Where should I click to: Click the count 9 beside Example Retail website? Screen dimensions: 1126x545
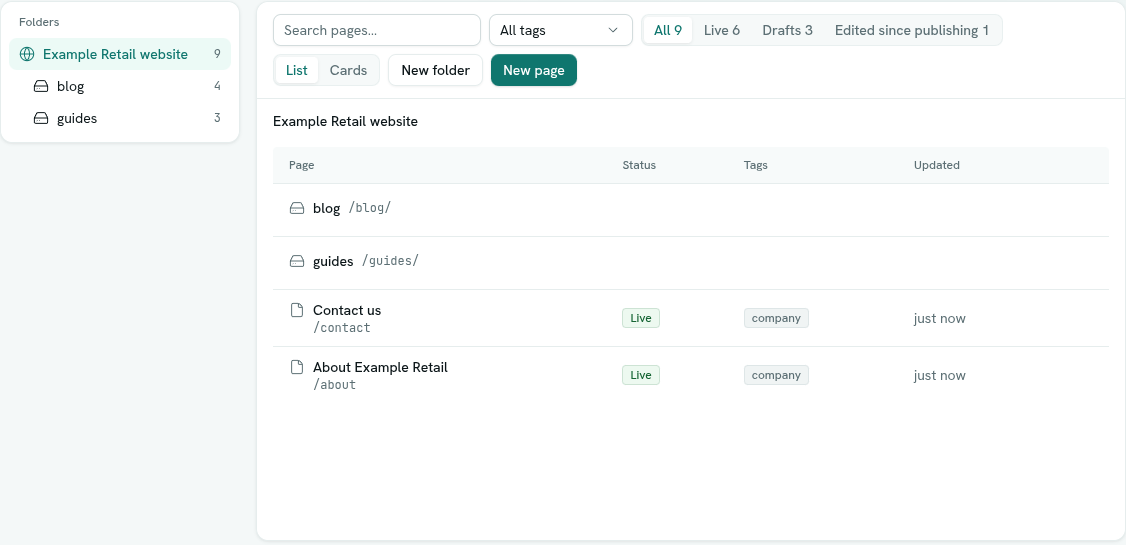point(217,54)
